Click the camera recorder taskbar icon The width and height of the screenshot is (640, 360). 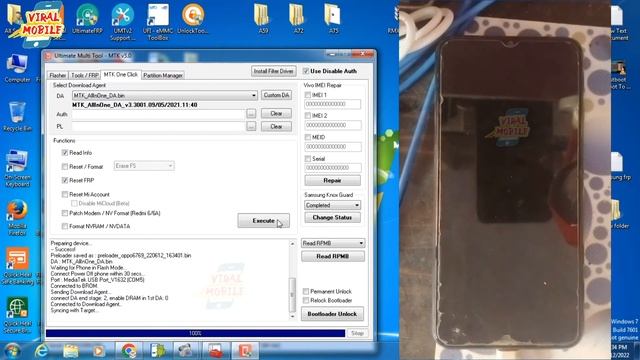[186, 351]
